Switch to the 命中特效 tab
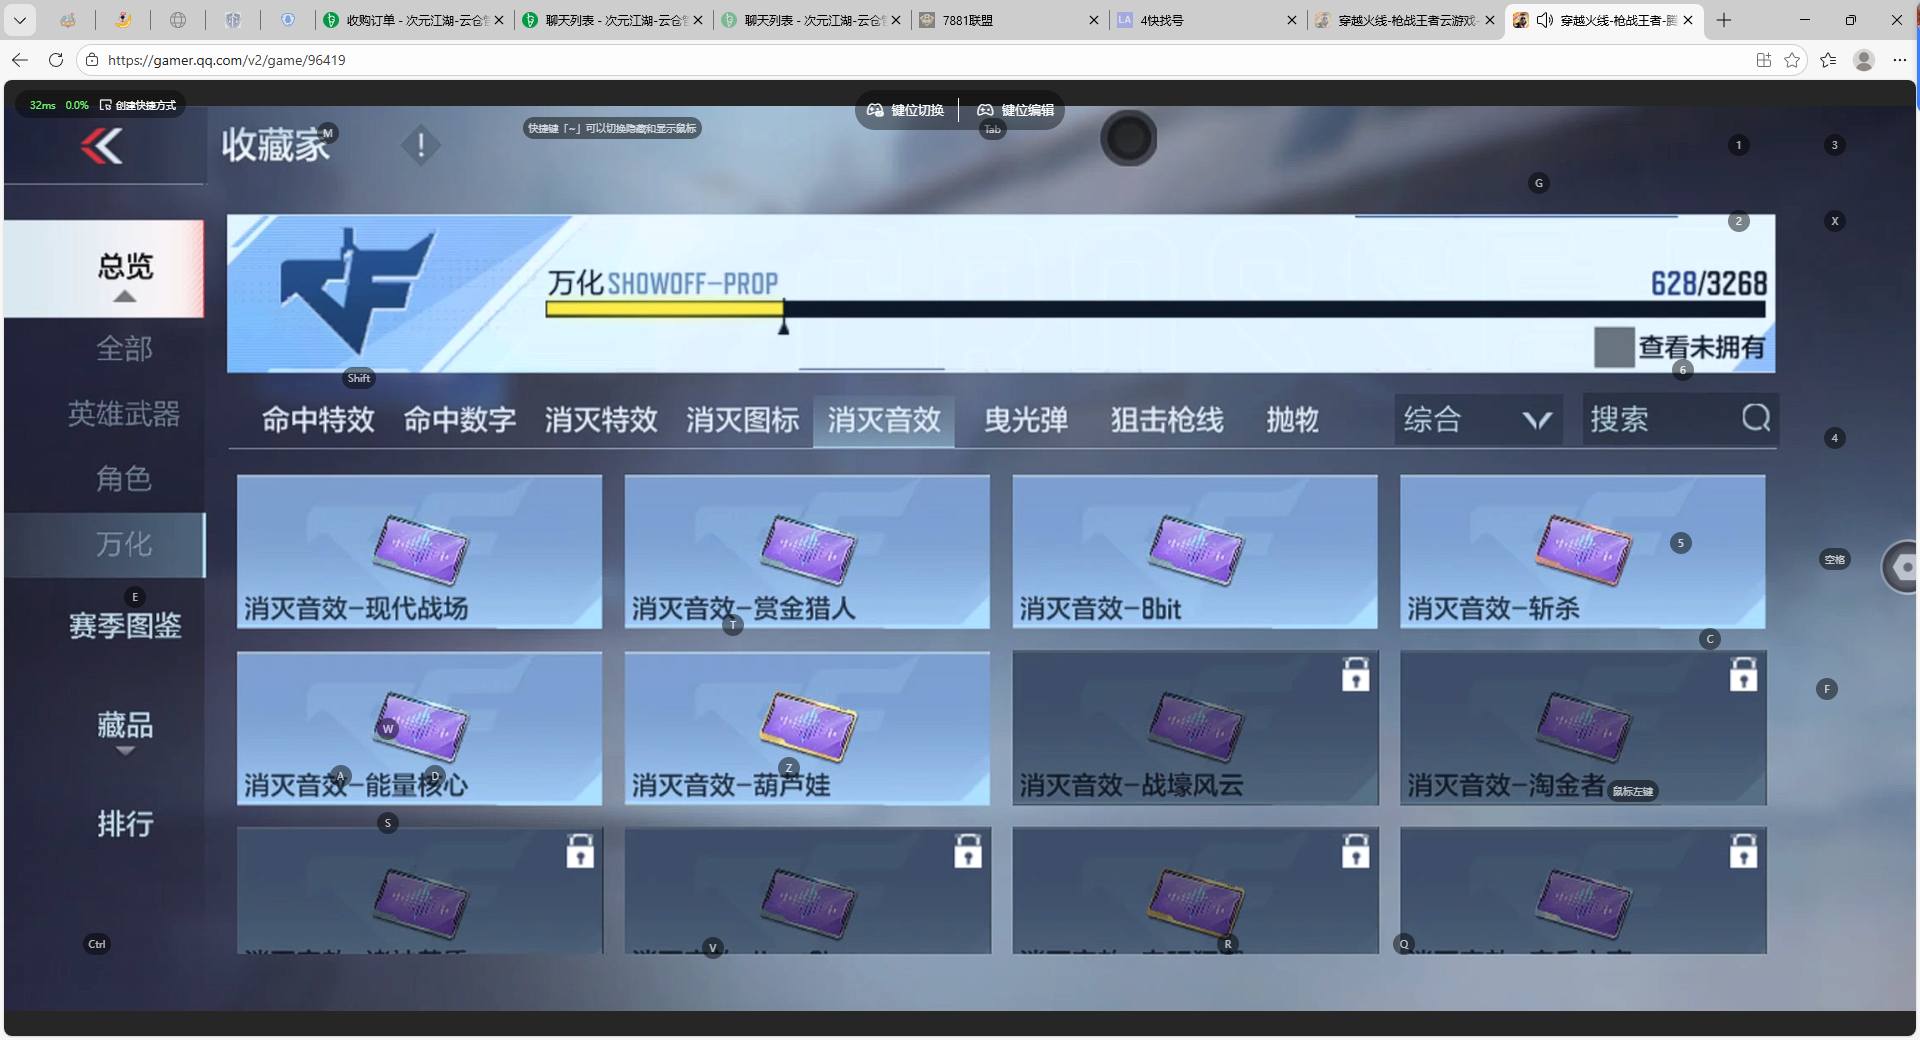 pyautogui.click(x=318, y=419)
